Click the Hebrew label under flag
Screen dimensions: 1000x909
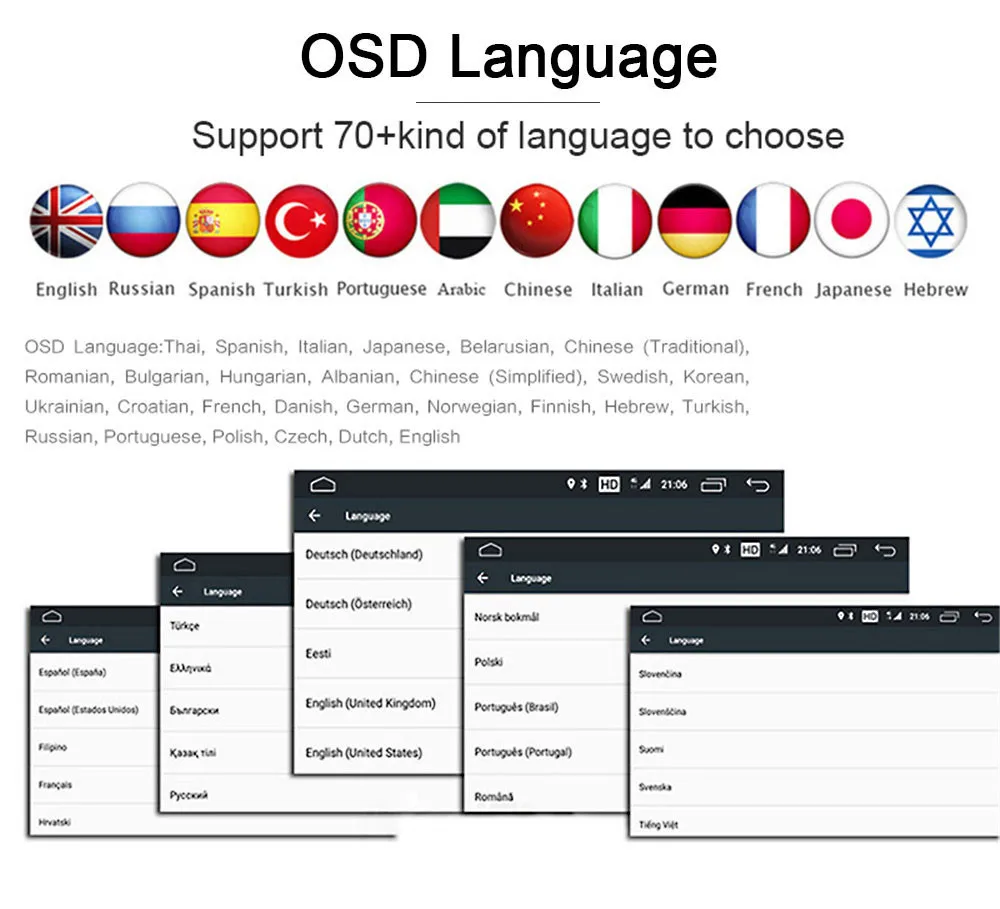936,290
